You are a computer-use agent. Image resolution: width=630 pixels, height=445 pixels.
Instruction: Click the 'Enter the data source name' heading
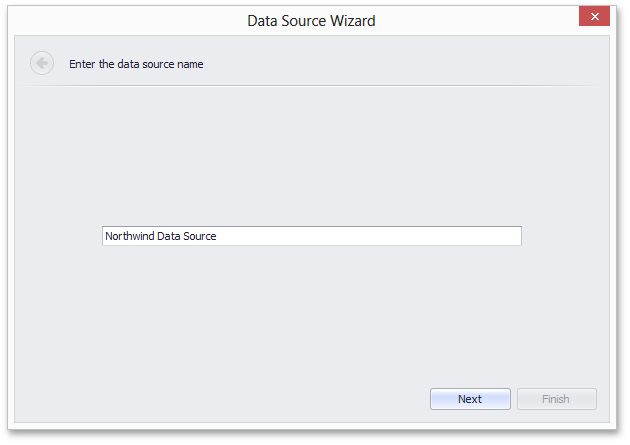click(136, 64)
